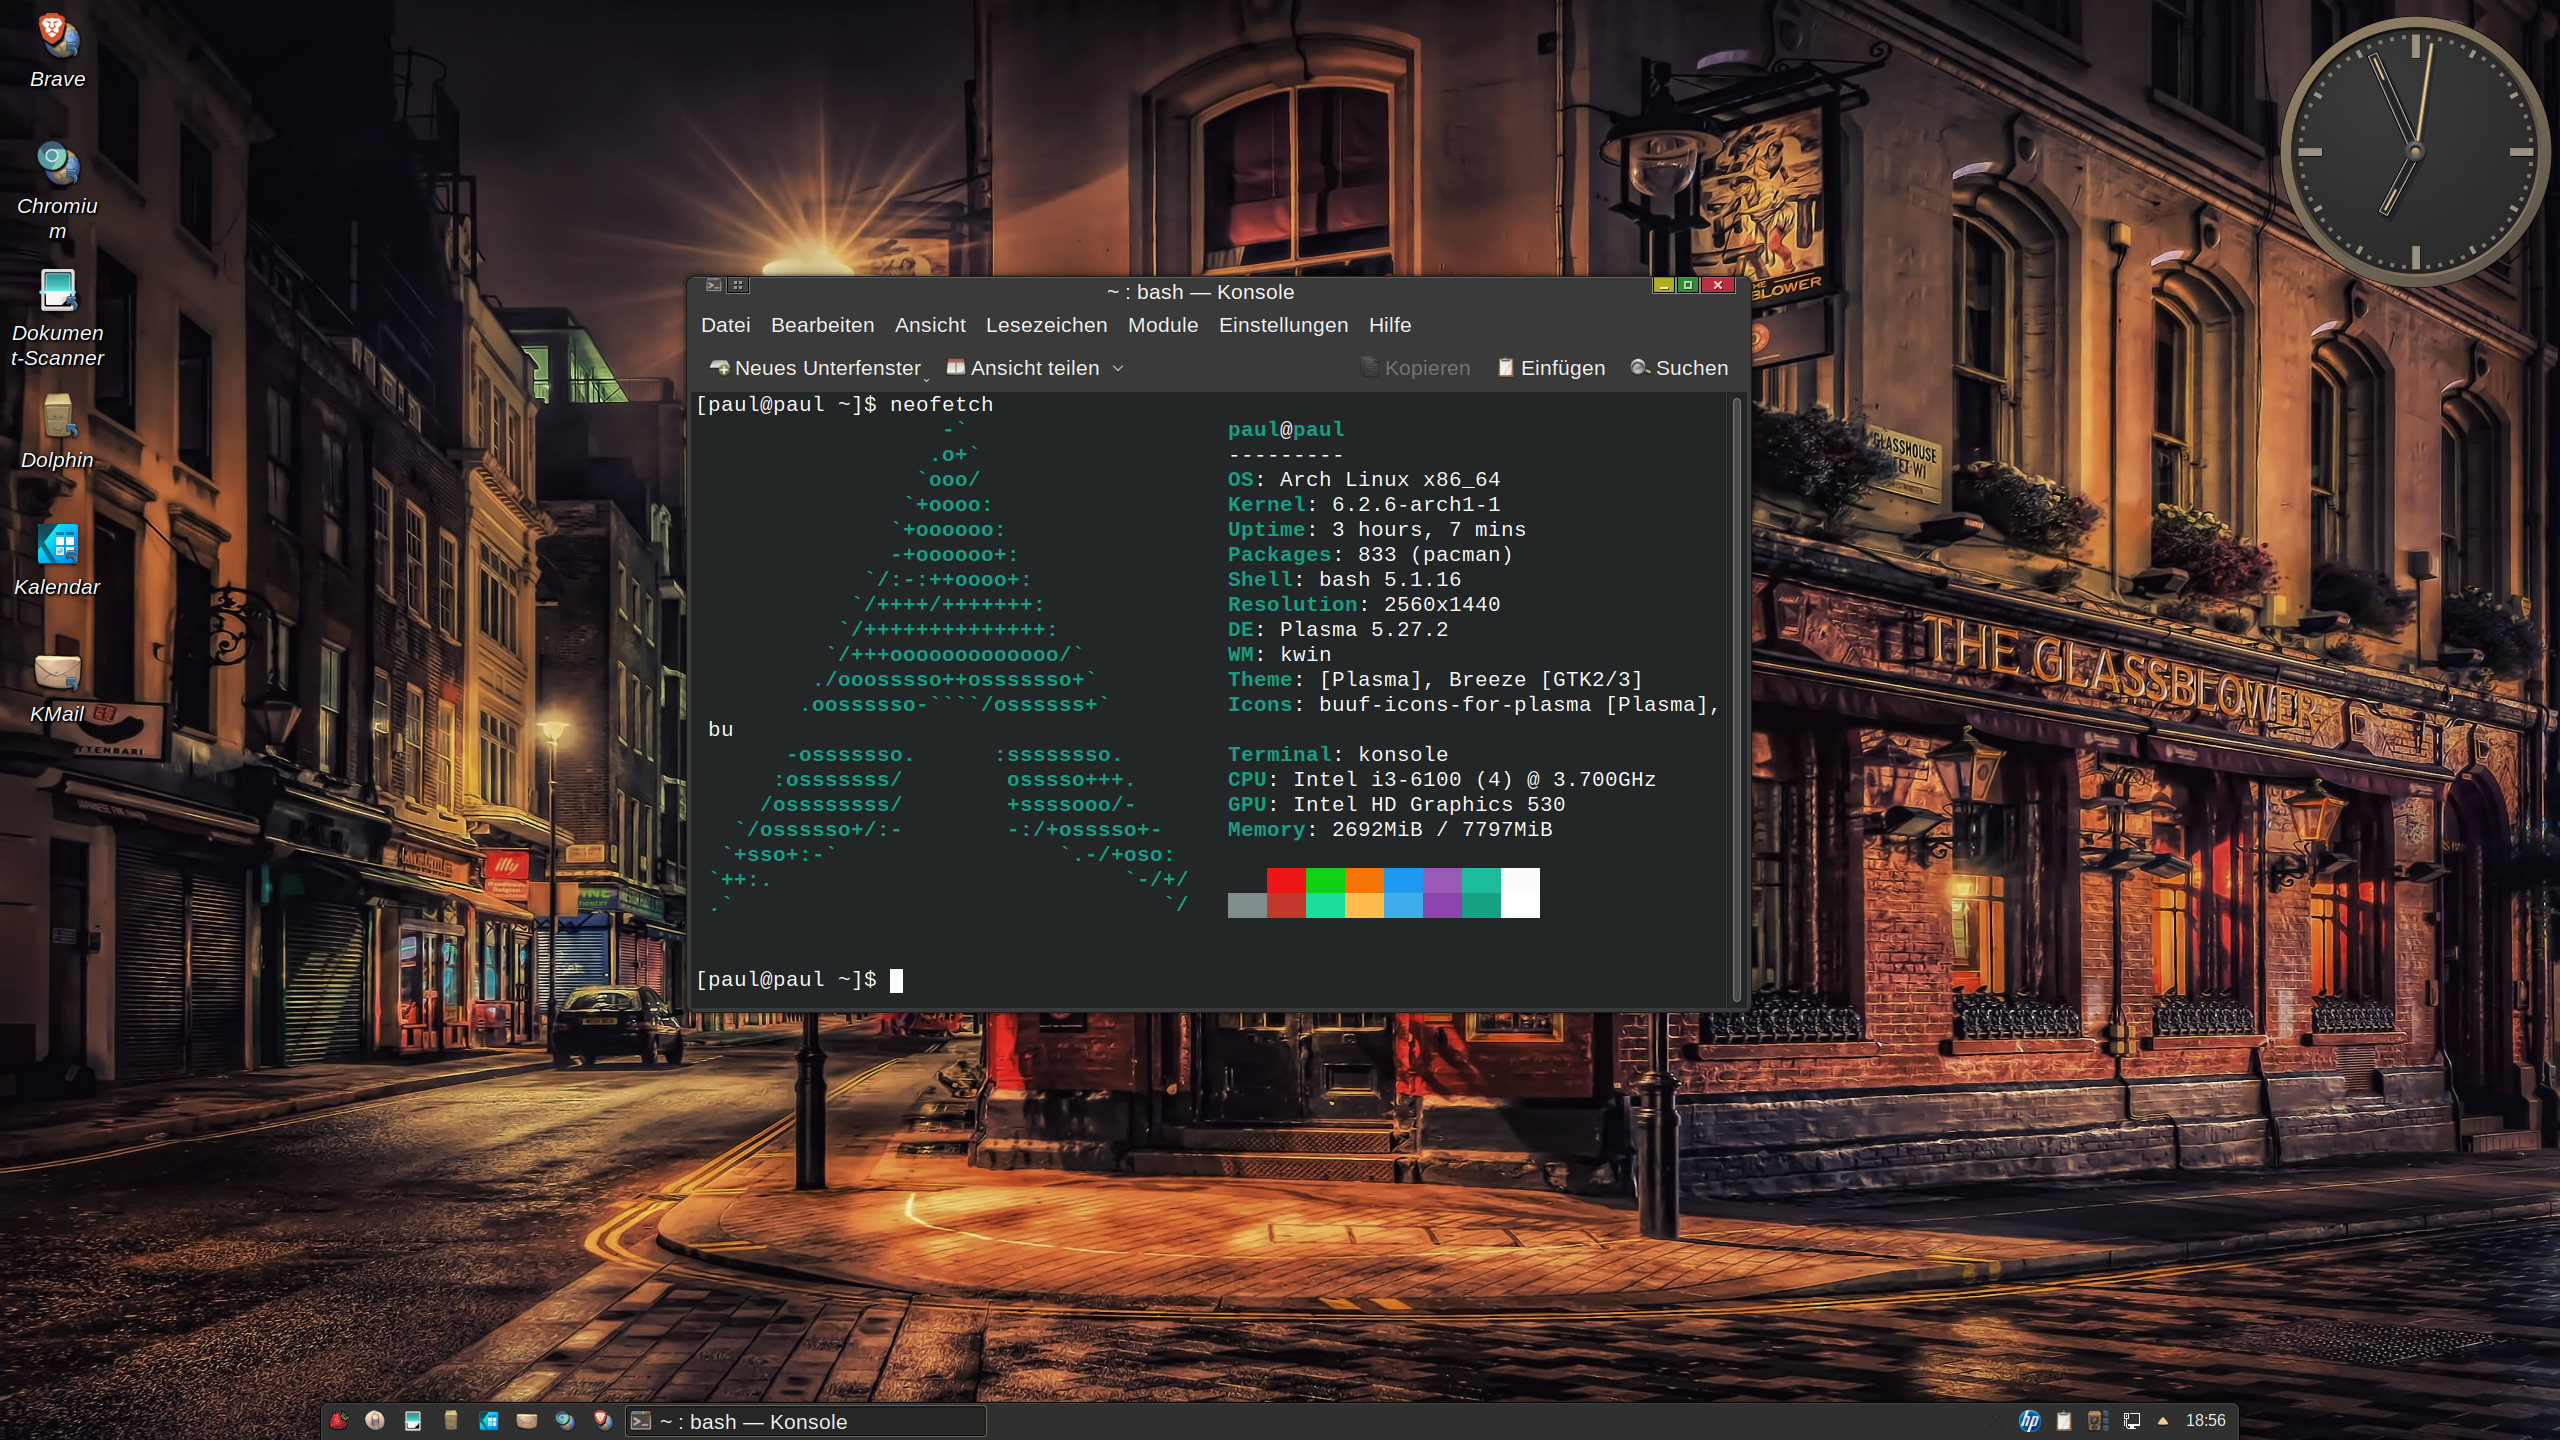Click the Suchen toolbar button

coord(1679,368)
